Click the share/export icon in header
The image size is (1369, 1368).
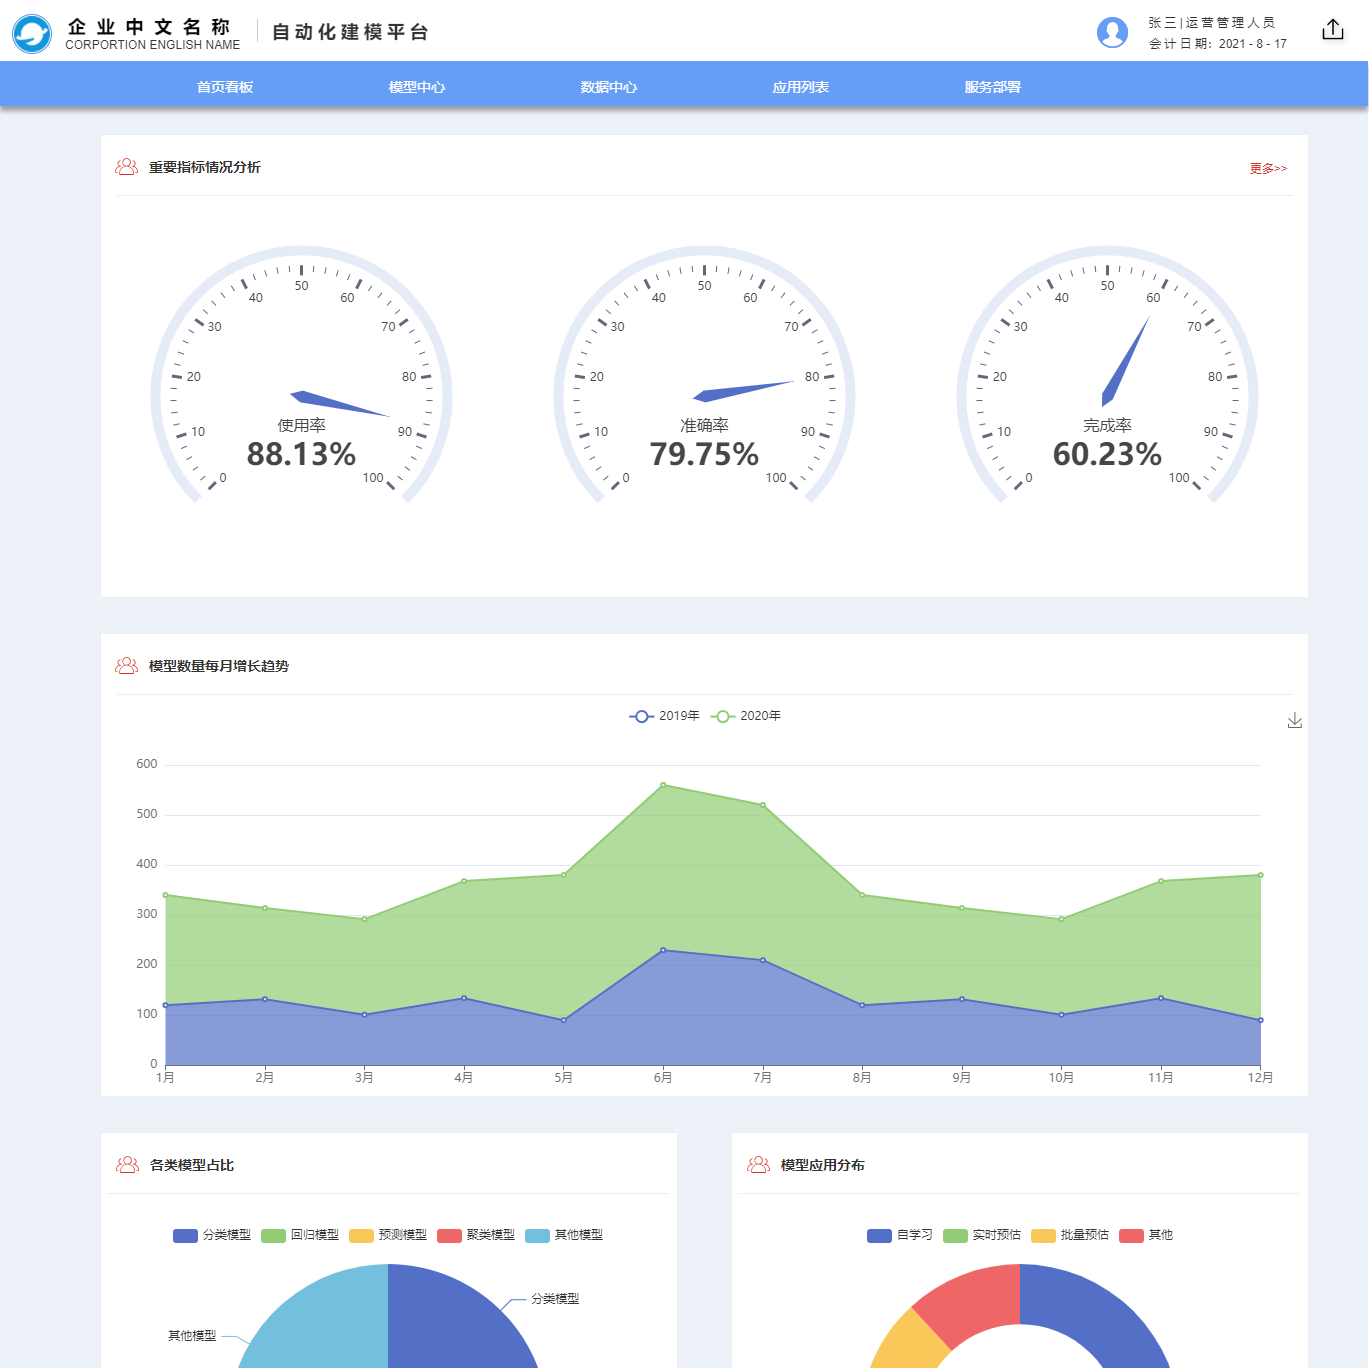pos(1332,30)
